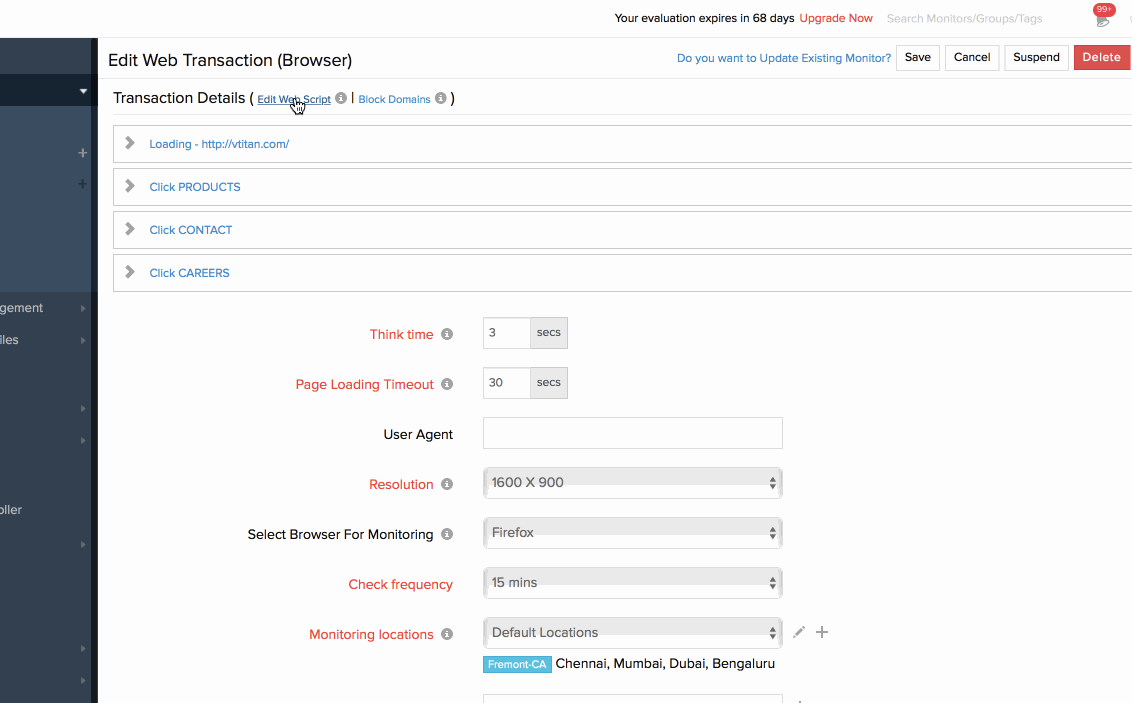1132x703 pixels.
Task: Click the User Agent text field
Action: coord(632,434)
